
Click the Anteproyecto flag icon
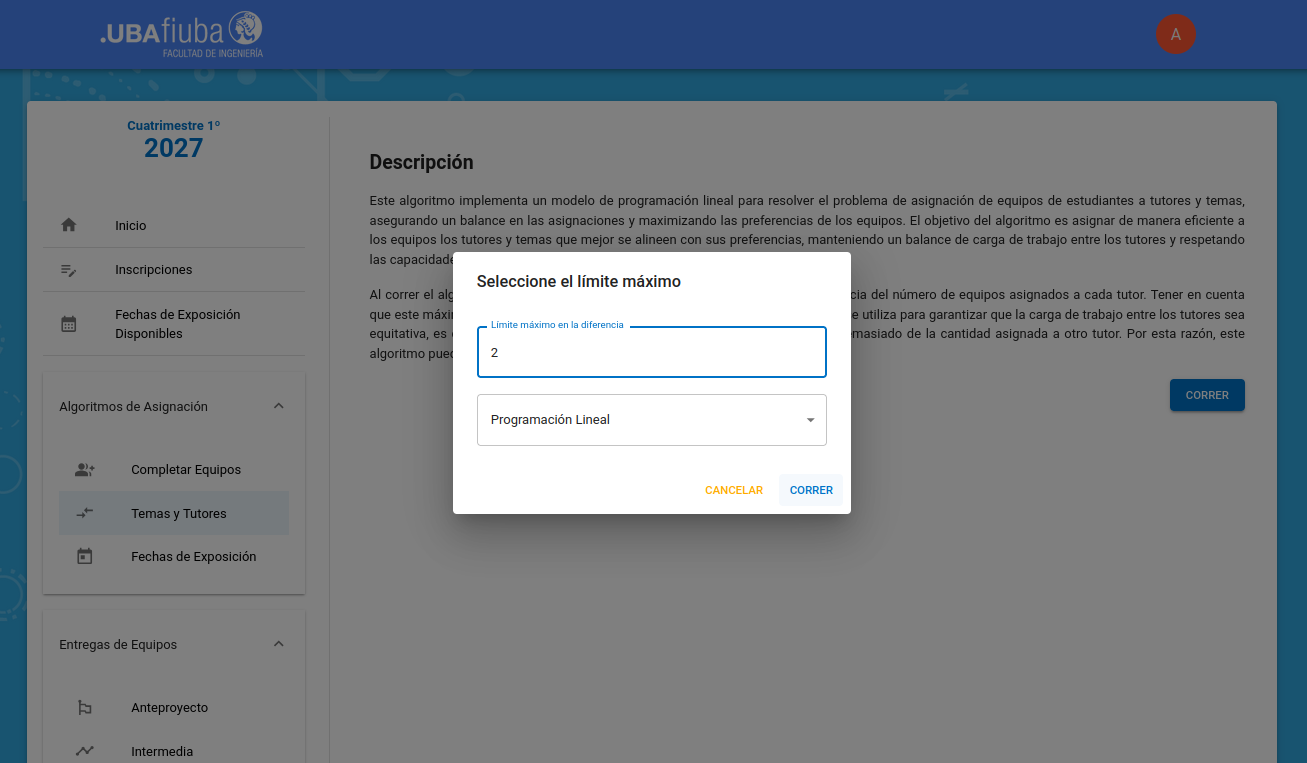coord(85,708)
